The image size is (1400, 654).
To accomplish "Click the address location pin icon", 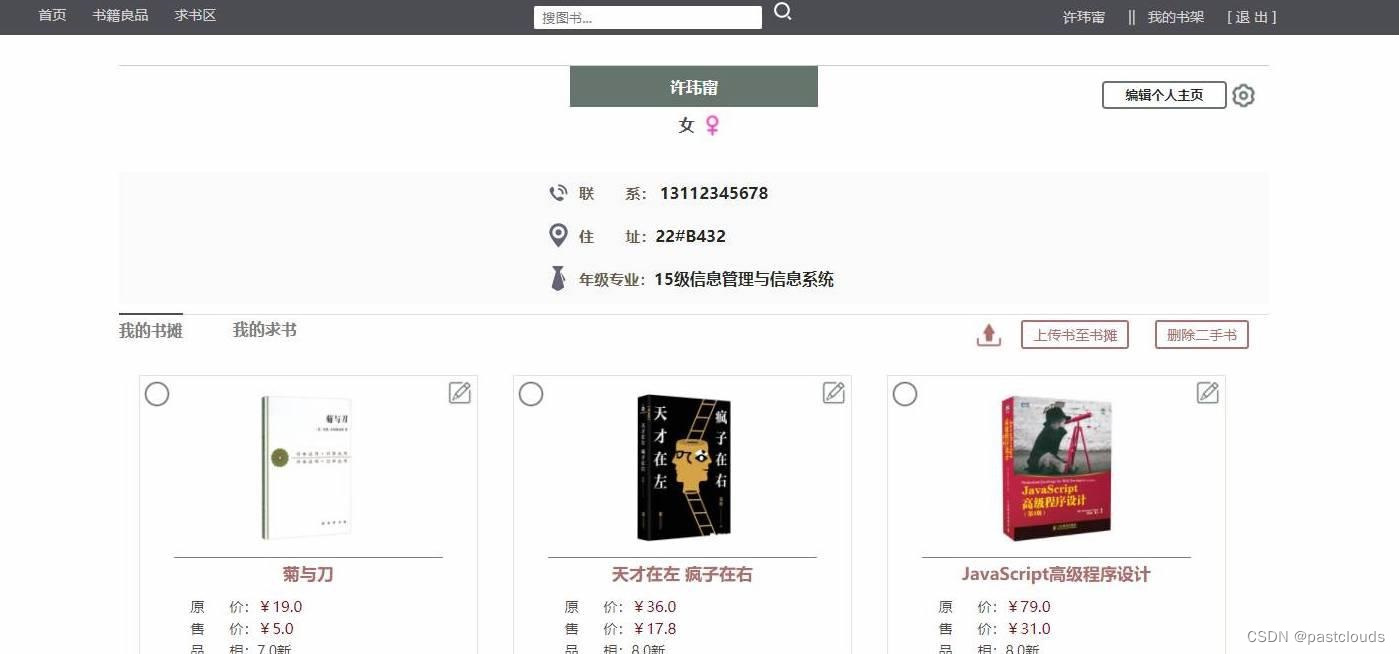I will [x=559, y=236].
